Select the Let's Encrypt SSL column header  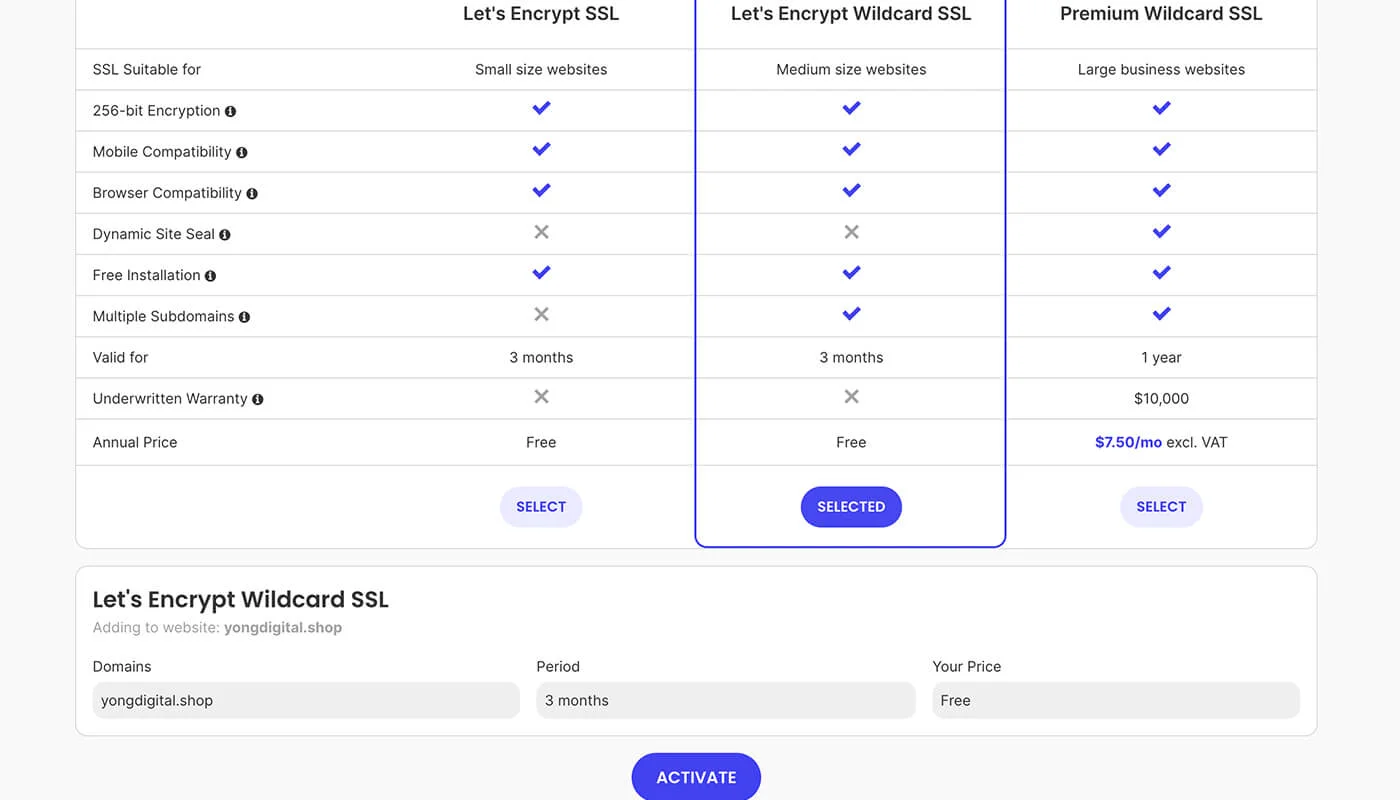coord(541,14)
